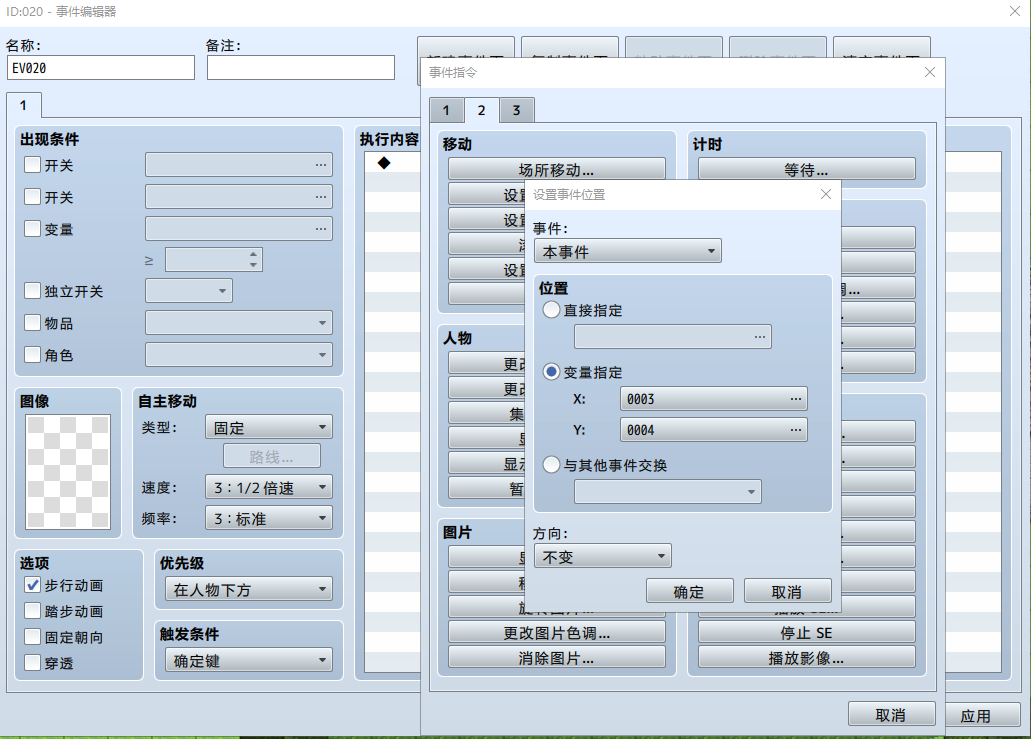The image size is (1031, 739).
Task: Click the 等待... command button
Action: click(x=807, y=169)
